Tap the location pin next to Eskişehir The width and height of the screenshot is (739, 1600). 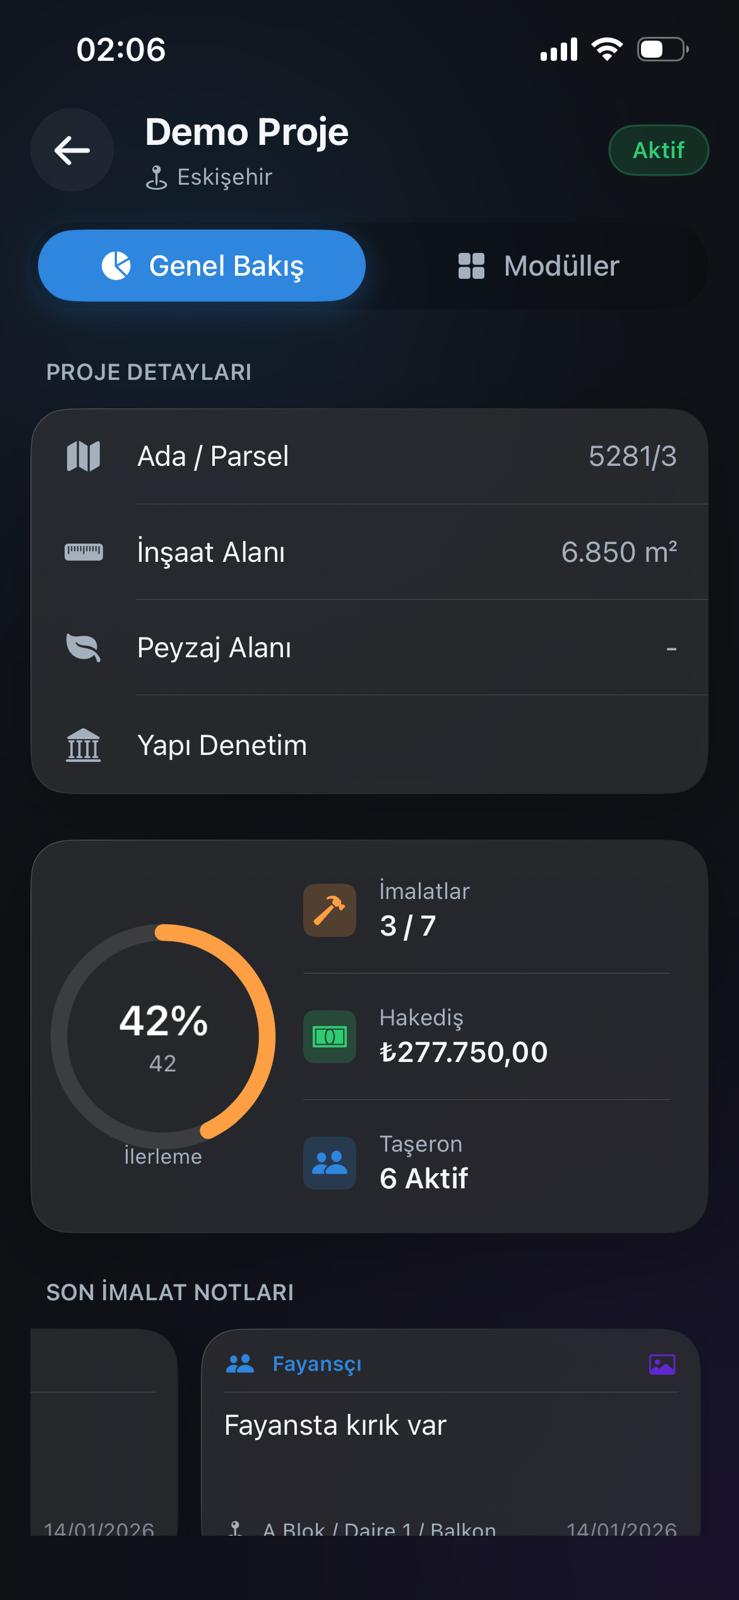[156, 178]
